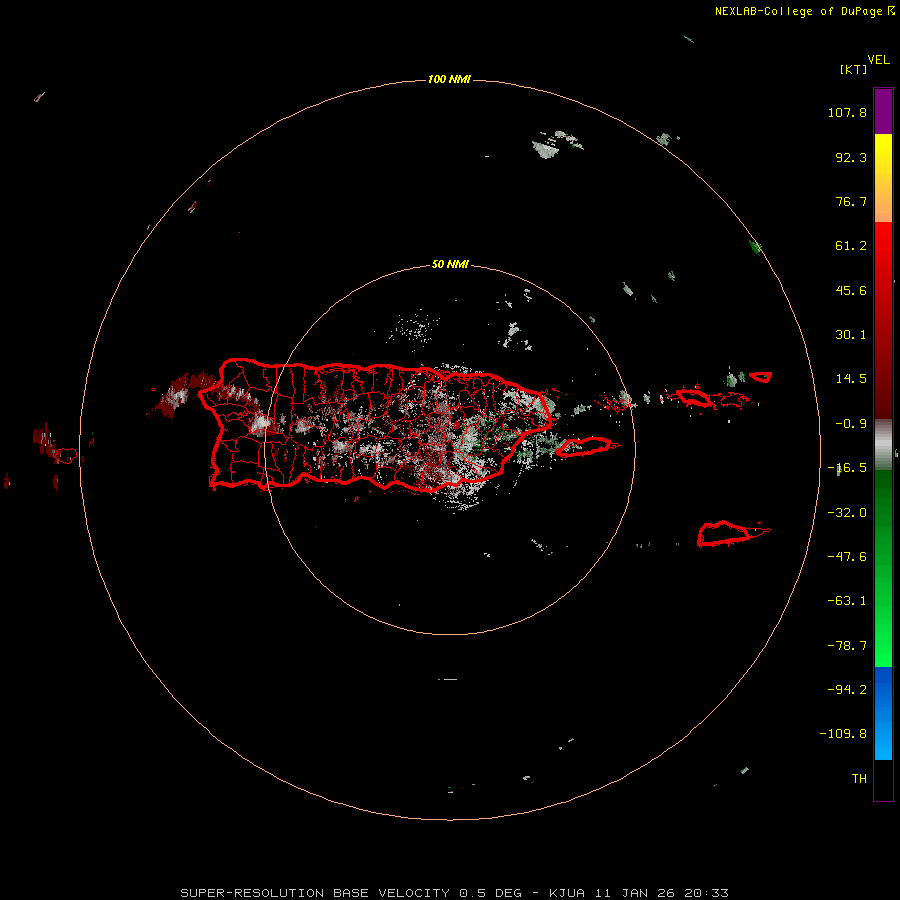Click the VEL legend title

click(x=878, y=60)
